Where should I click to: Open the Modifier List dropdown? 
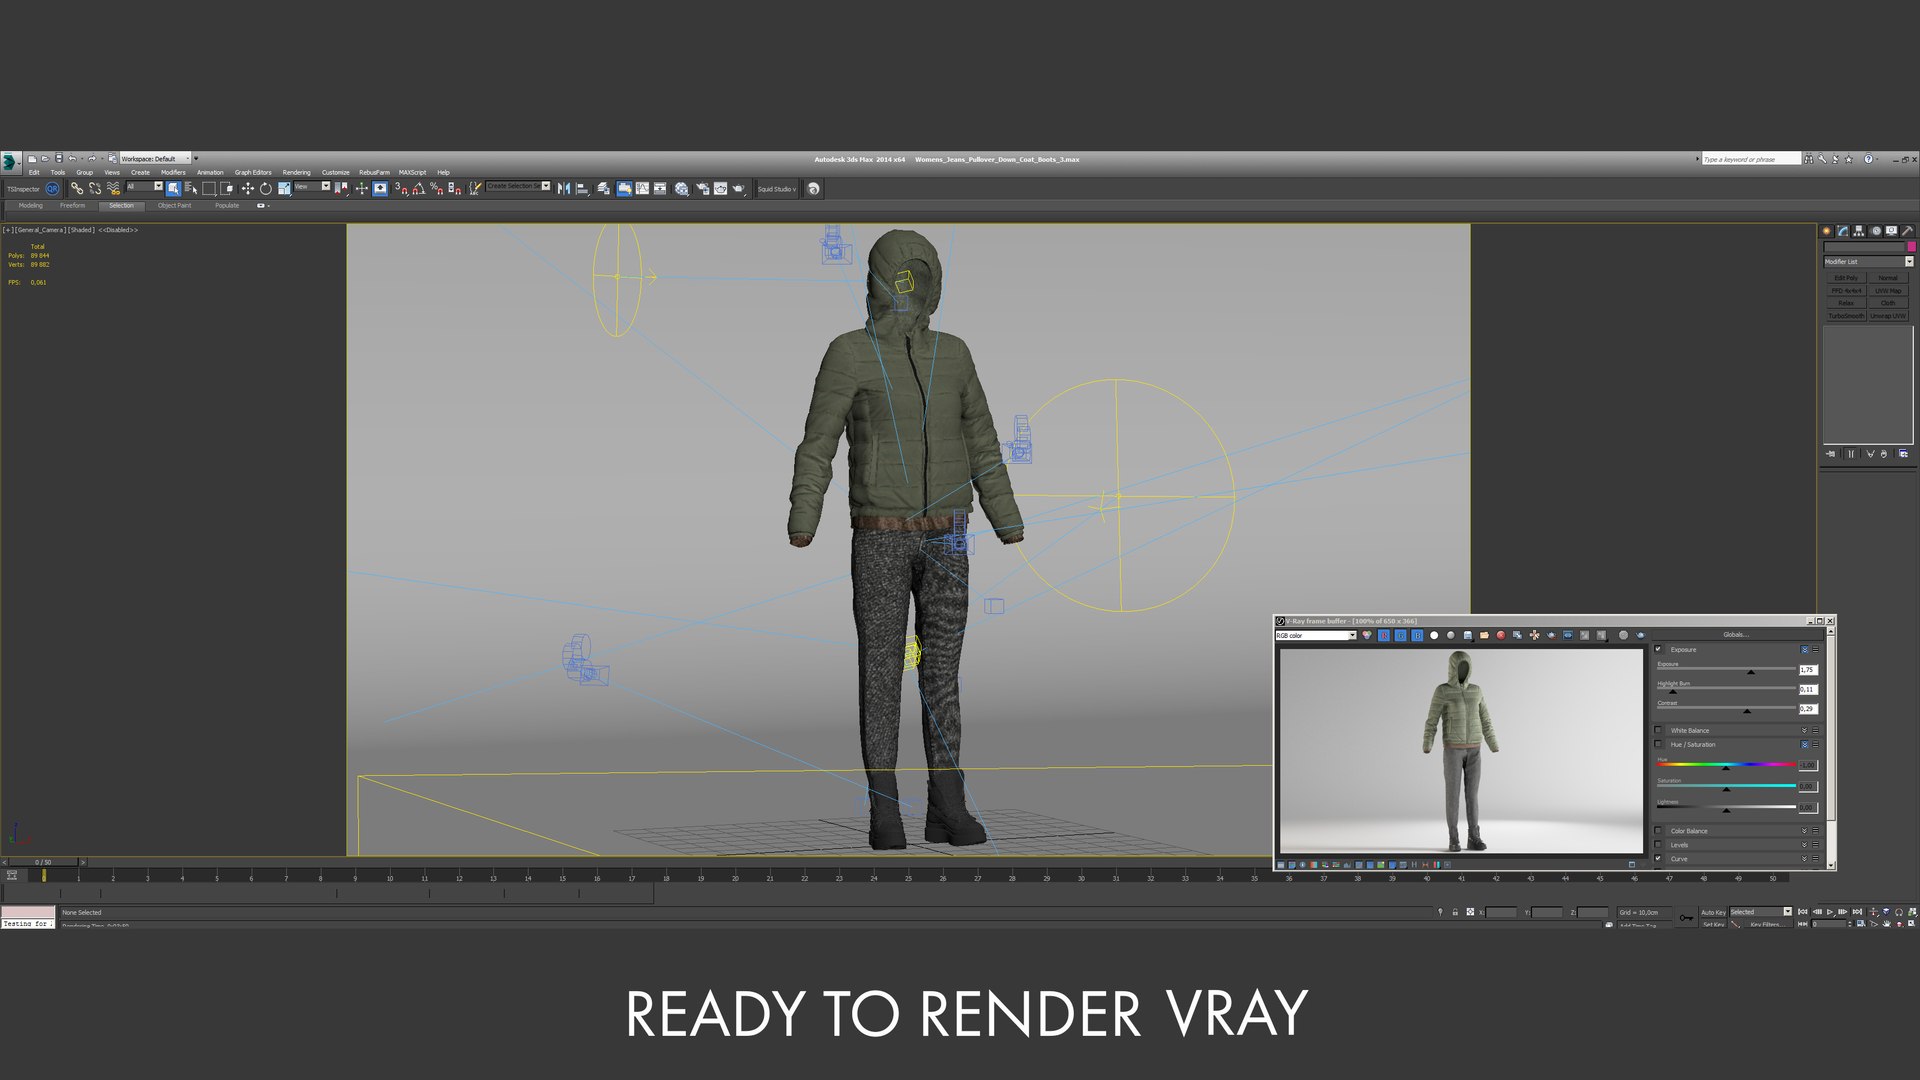pos(1868,261)
